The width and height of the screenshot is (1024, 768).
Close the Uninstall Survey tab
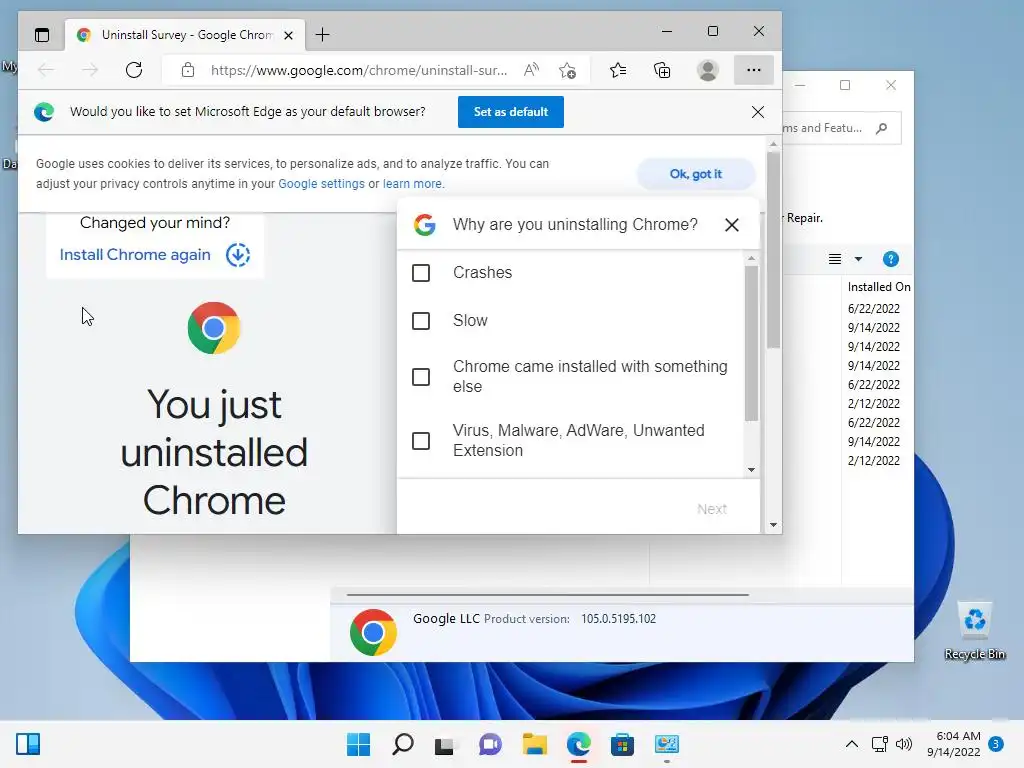(x=289, y=35)
